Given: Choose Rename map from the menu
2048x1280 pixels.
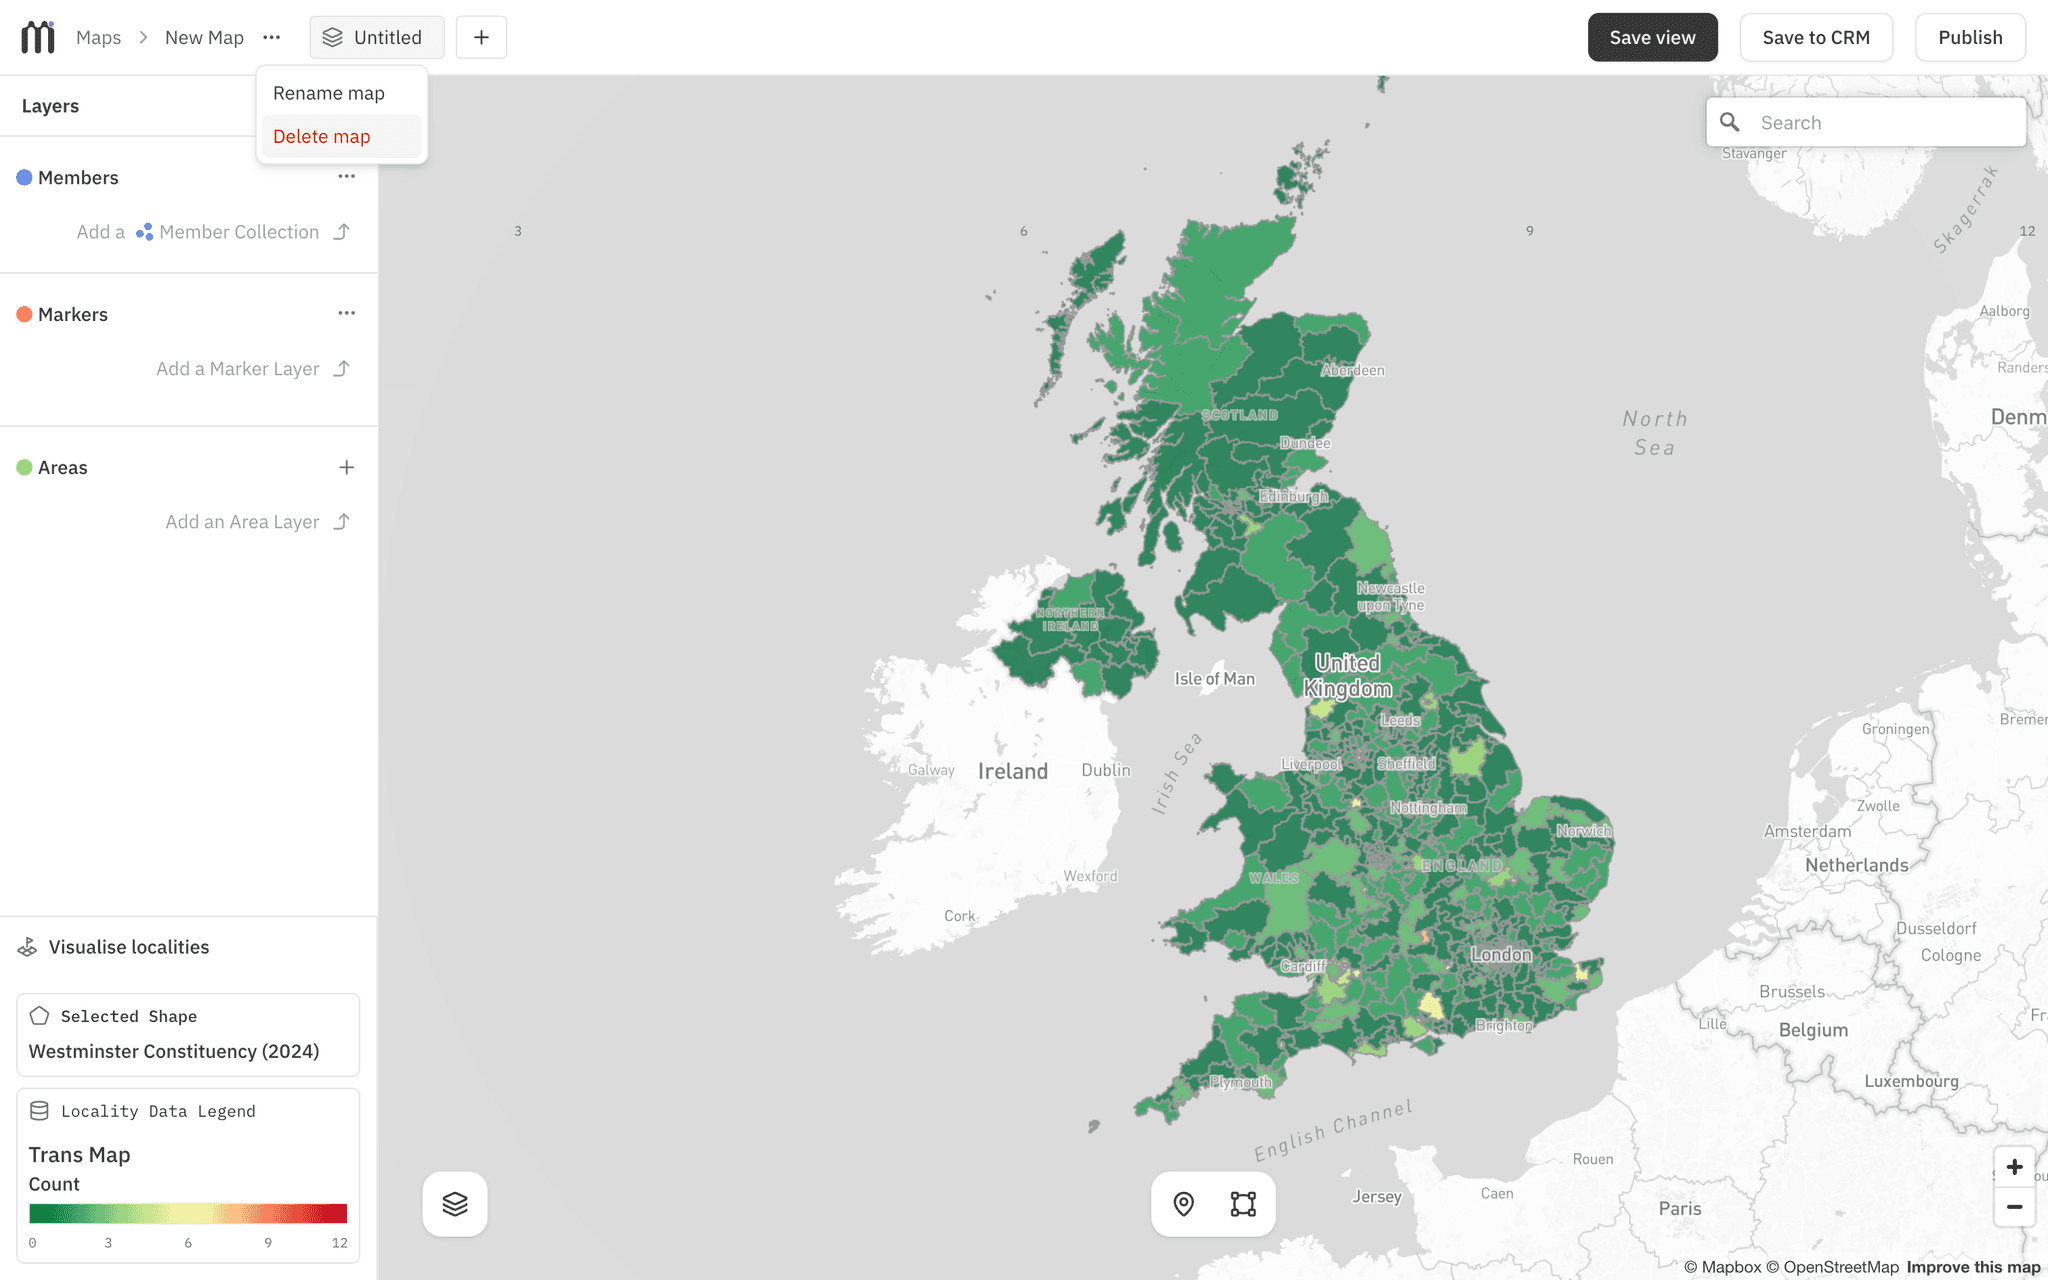Looking at the screenshot, I should (x=329, y=93).
